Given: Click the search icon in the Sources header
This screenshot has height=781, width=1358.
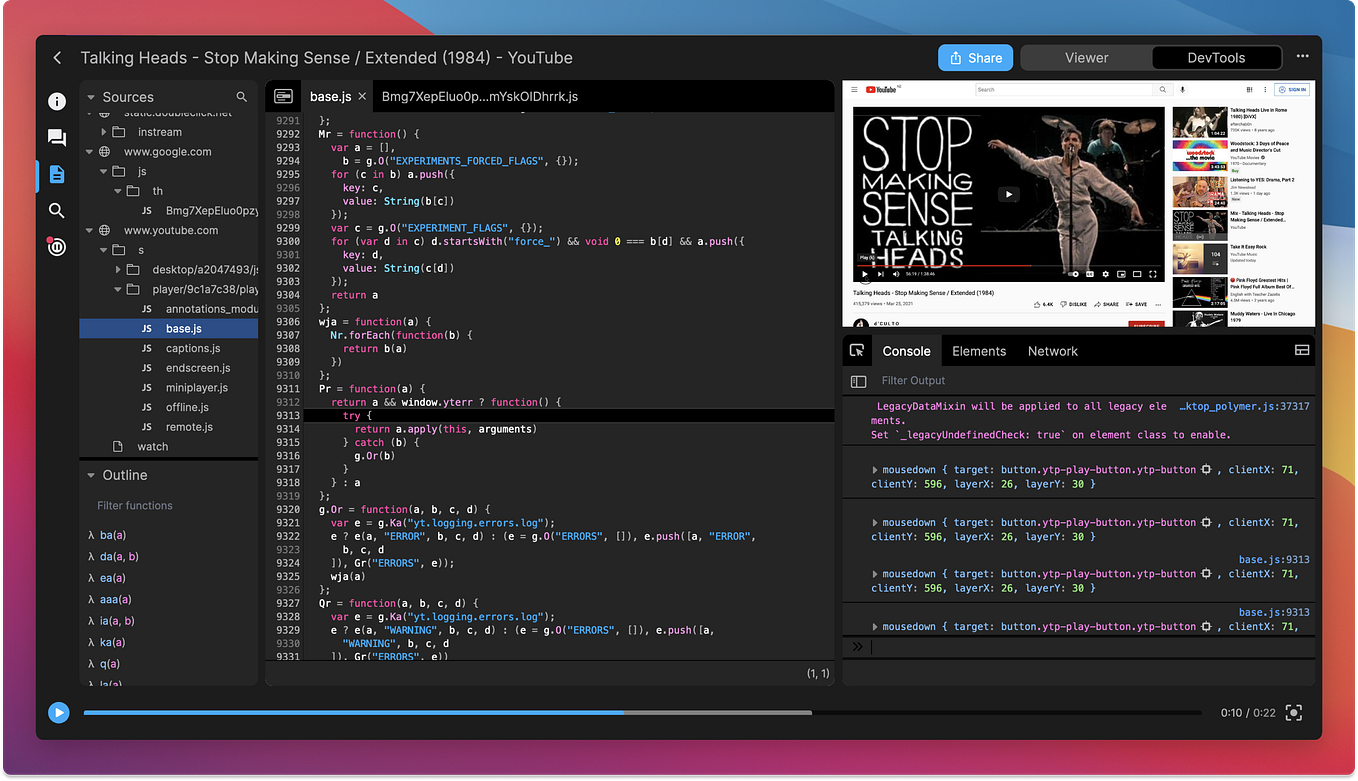Looking at the screenshot, I should [x=240, y=97].
